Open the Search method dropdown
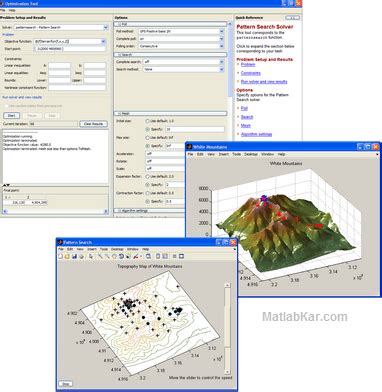 point(221,69)
